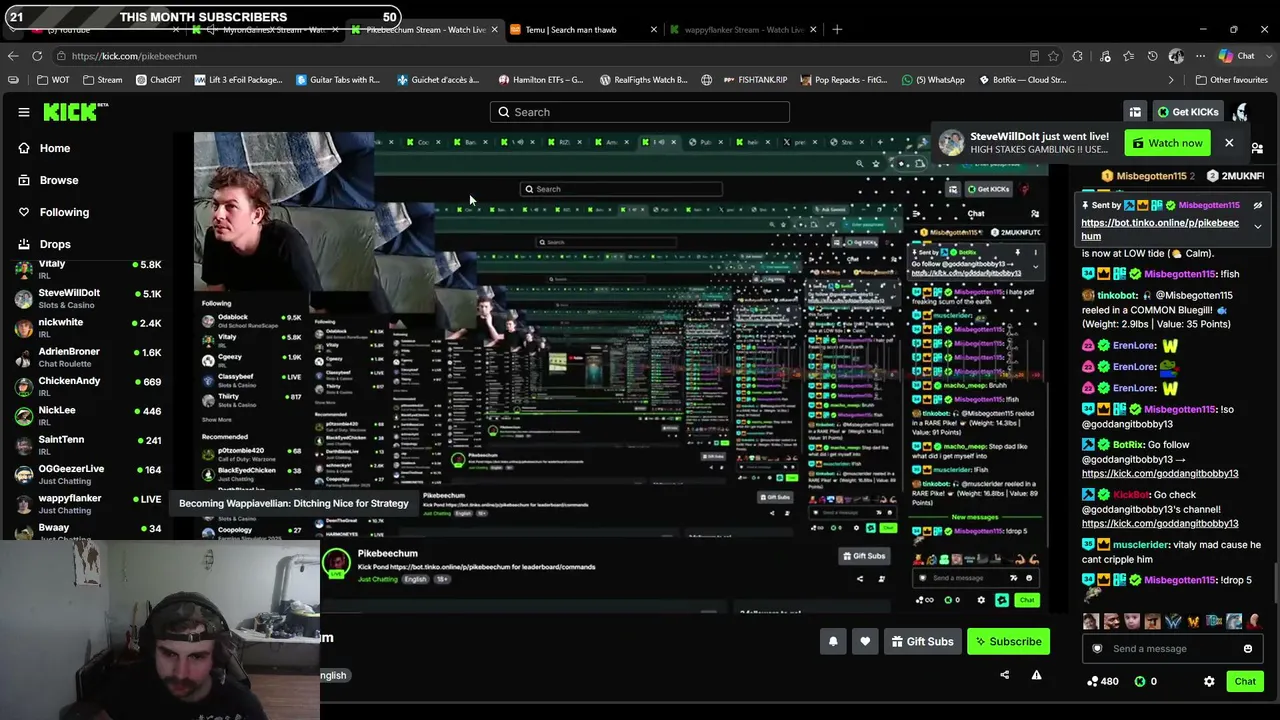Open BotRix Cloud bookmark
The width and height of the screenshot is (1280, 720).
click(x=1022, y=80)
